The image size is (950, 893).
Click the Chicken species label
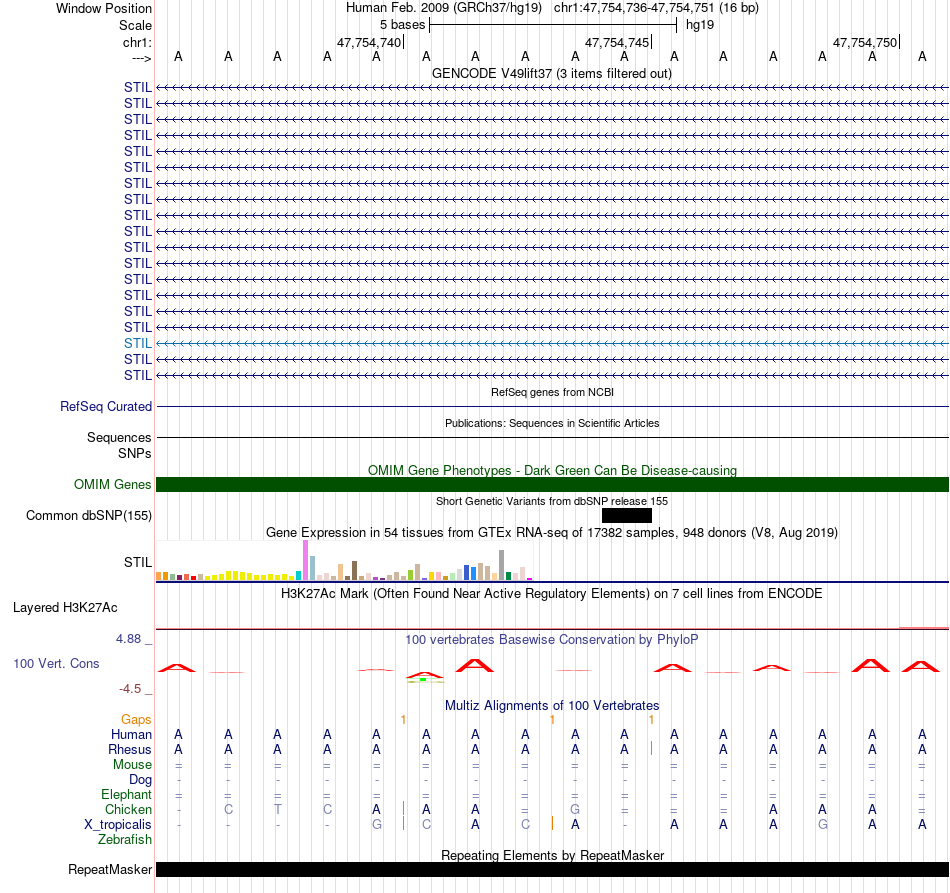tap(128, 809)
